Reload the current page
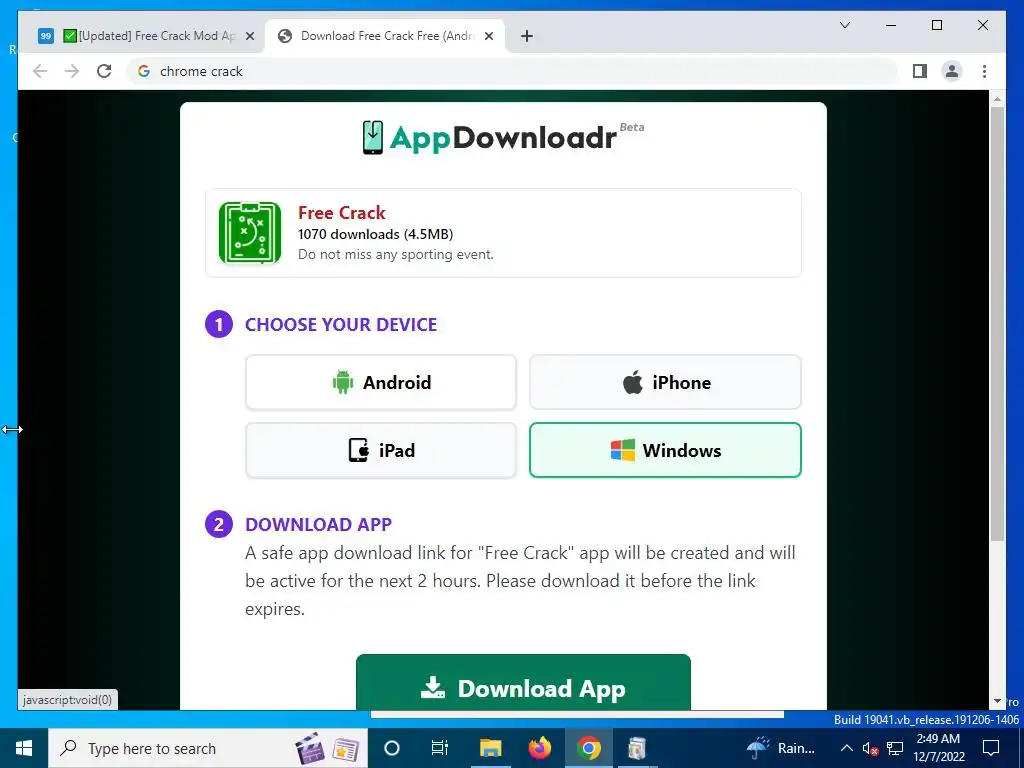1024x768 pixels. (104, 71)
